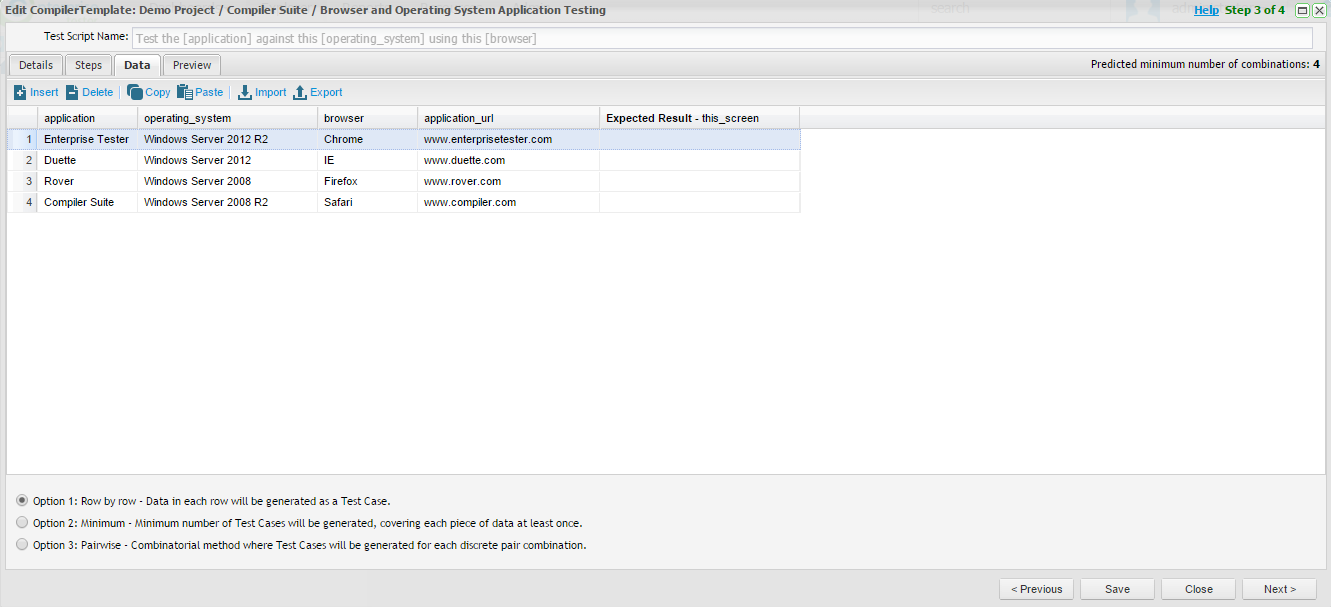This screenshot has width=1331, height=607.
Task: Open the Help link
Action: 1206,10
